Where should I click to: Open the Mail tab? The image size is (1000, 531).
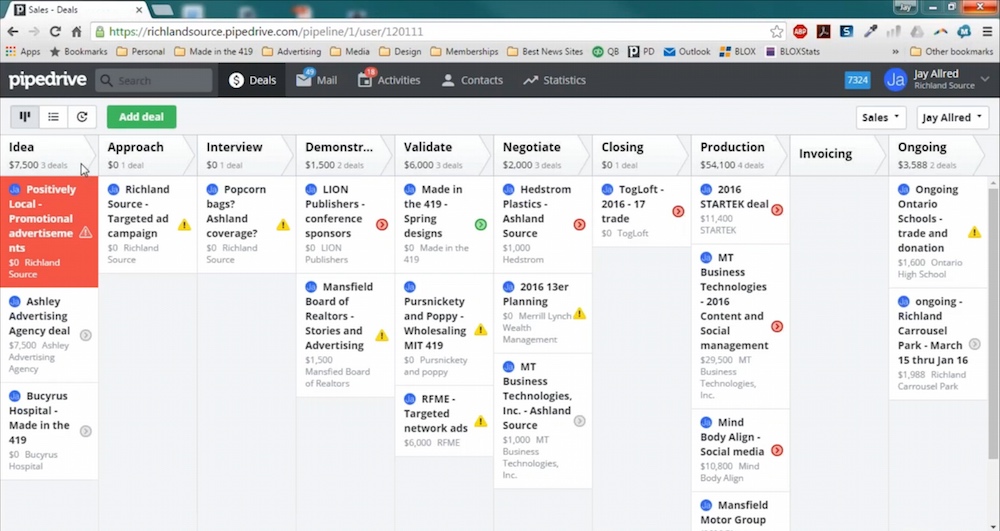tap(316, 80)
